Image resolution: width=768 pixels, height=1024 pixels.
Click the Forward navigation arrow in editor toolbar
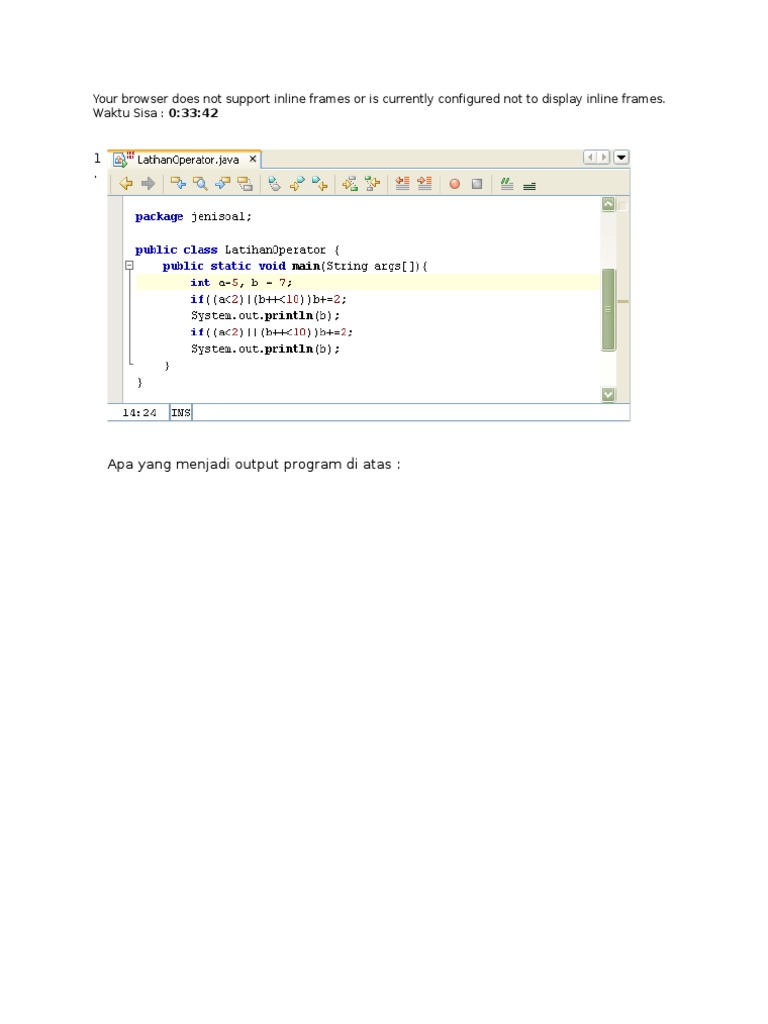click(x=147, y=183)
